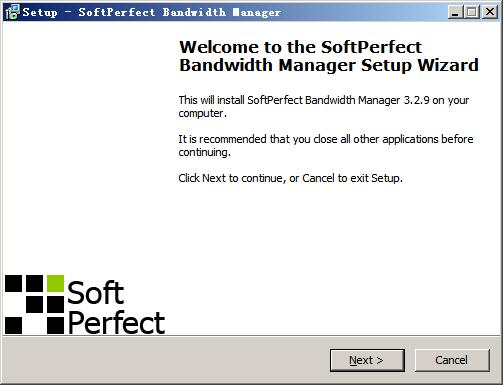The height and width of the screenshot is (385, 503).
Task: Close the Setup window with X
Action: 490,12
